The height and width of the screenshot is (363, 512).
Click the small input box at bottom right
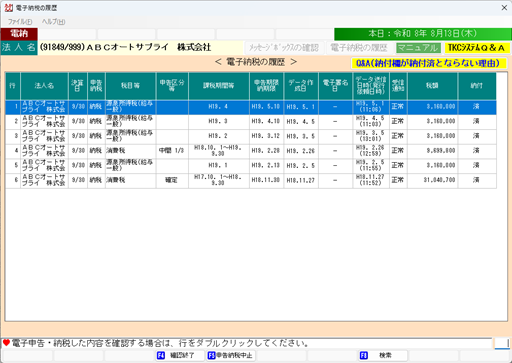pos(502,343)
